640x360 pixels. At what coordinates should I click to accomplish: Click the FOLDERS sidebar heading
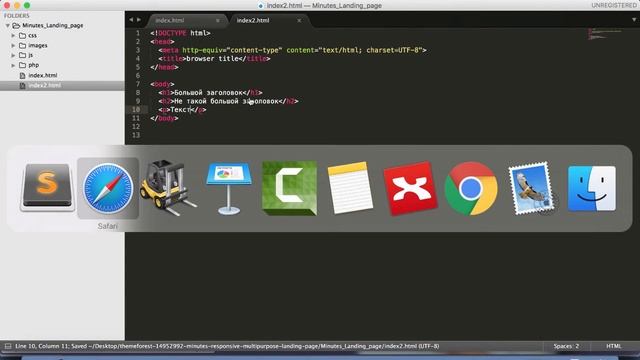click(17, 16)
